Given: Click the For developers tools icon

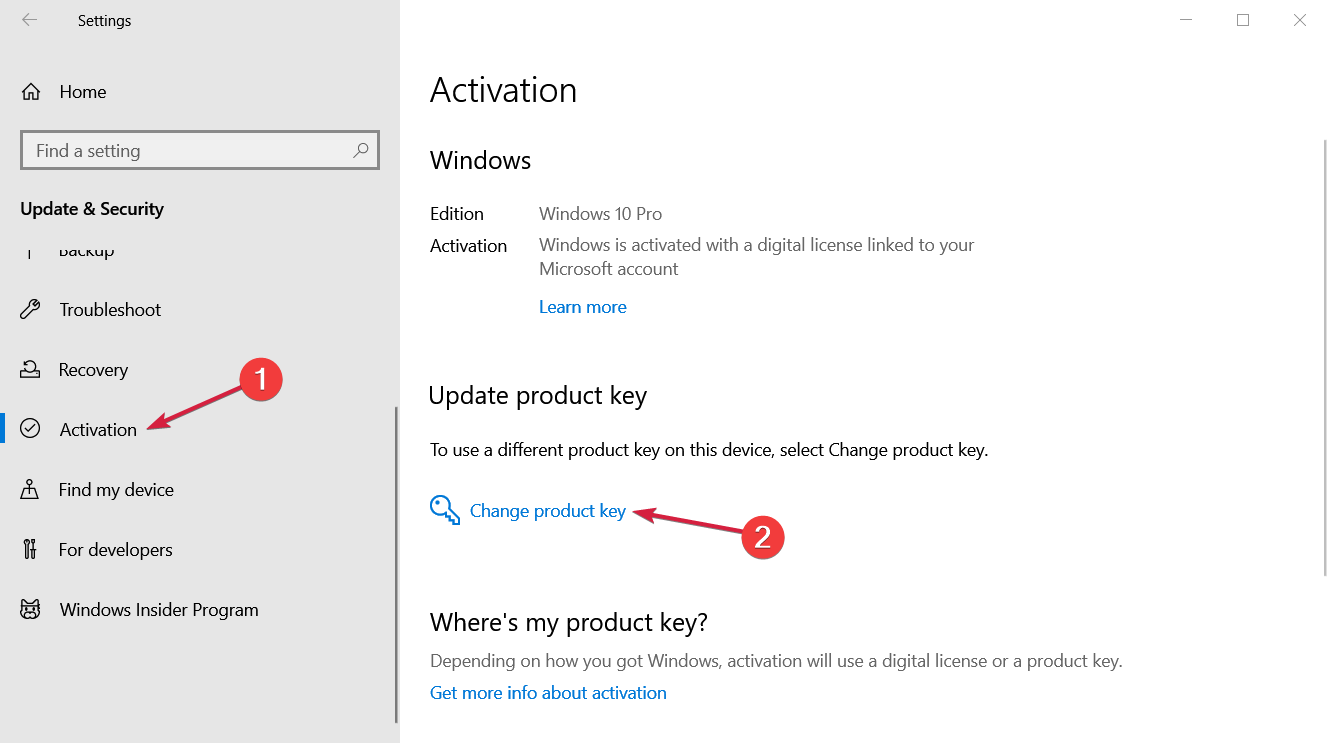Looking at the screenshot, I should [x=30, y=549].
